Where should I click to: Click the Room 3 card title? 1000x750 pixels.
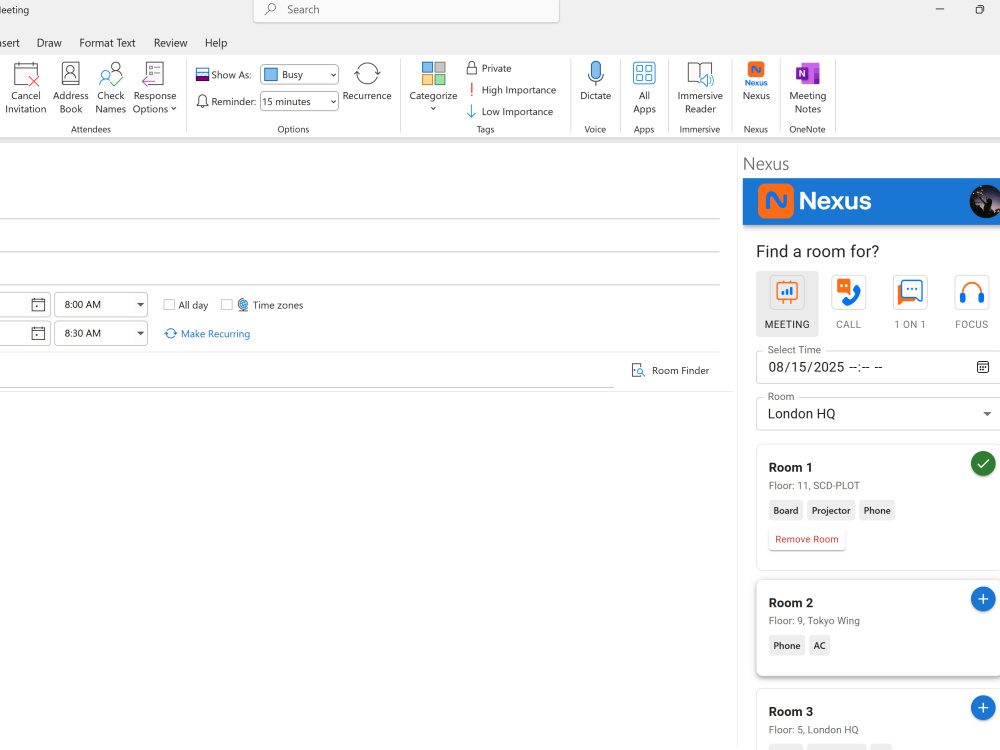coord(791,712)
